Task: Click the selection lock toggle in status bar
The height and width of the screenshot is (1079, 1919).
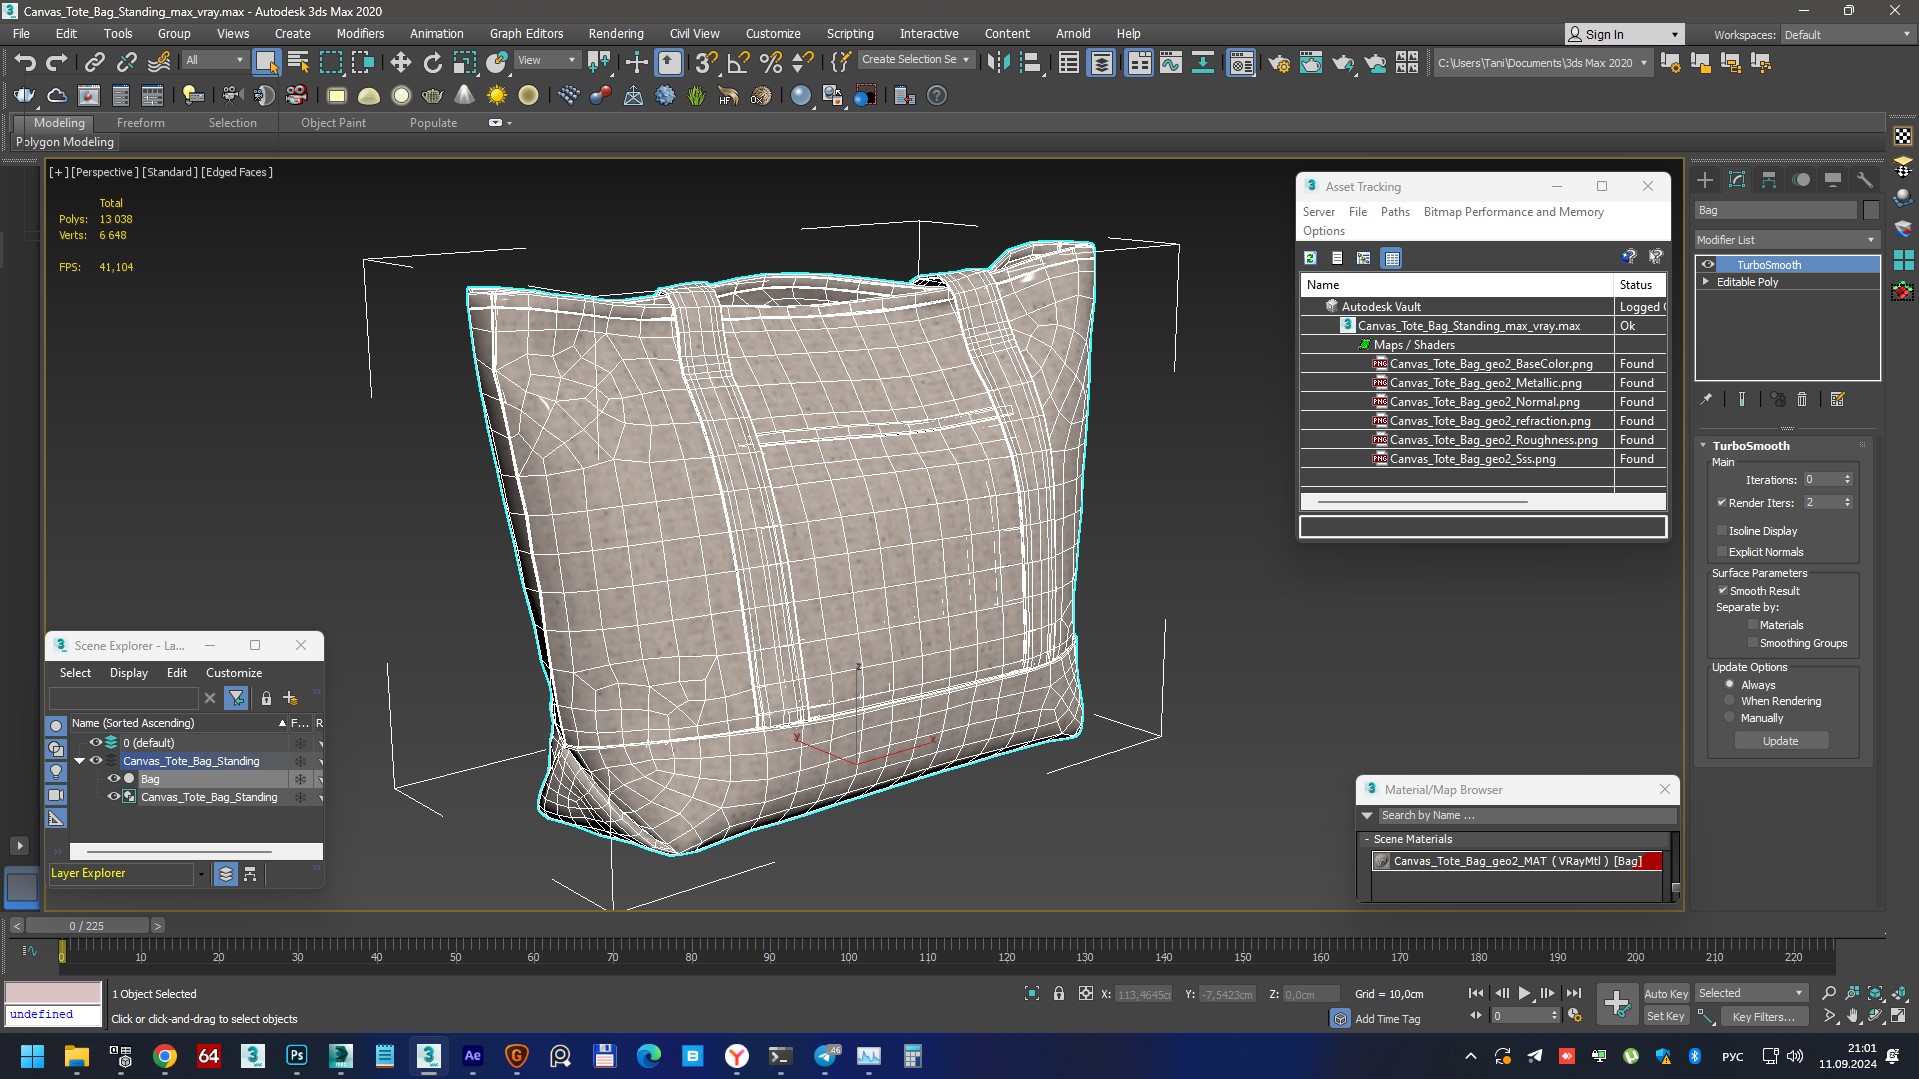Action: (1059, 993)
